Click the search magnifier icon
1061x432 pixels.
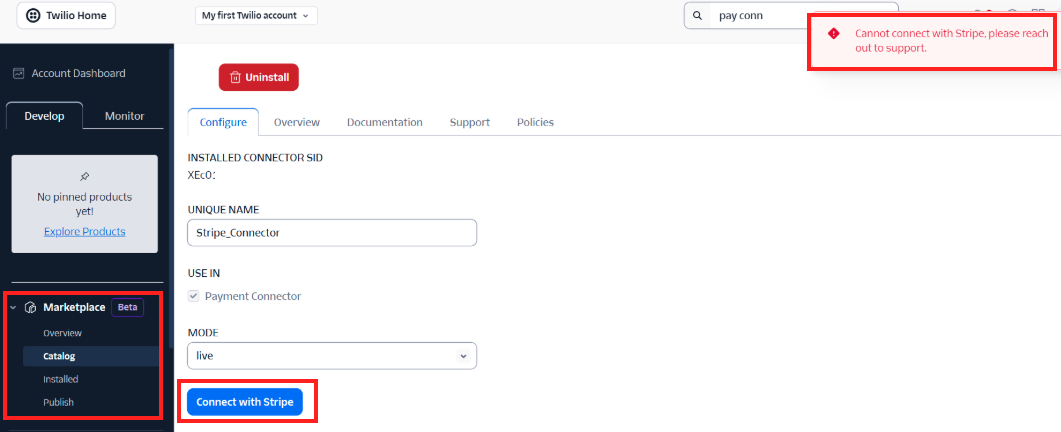(x=698, y=16)
